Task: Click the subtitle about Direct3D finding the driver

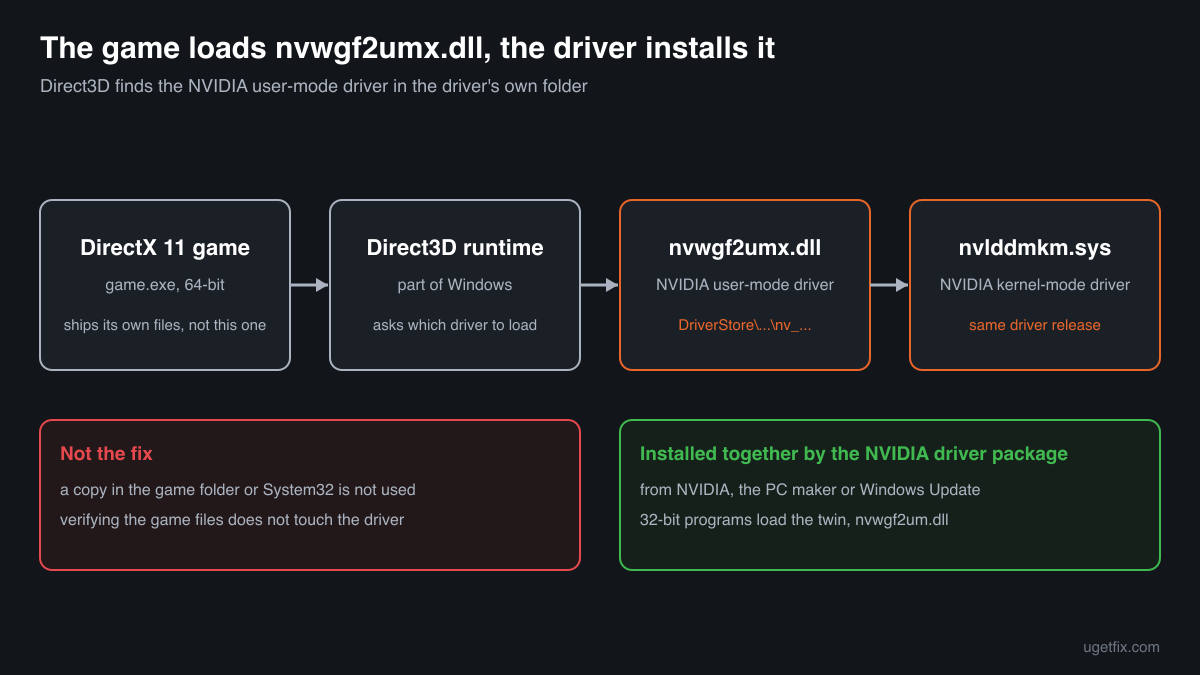Action: (x=314, y=86)
